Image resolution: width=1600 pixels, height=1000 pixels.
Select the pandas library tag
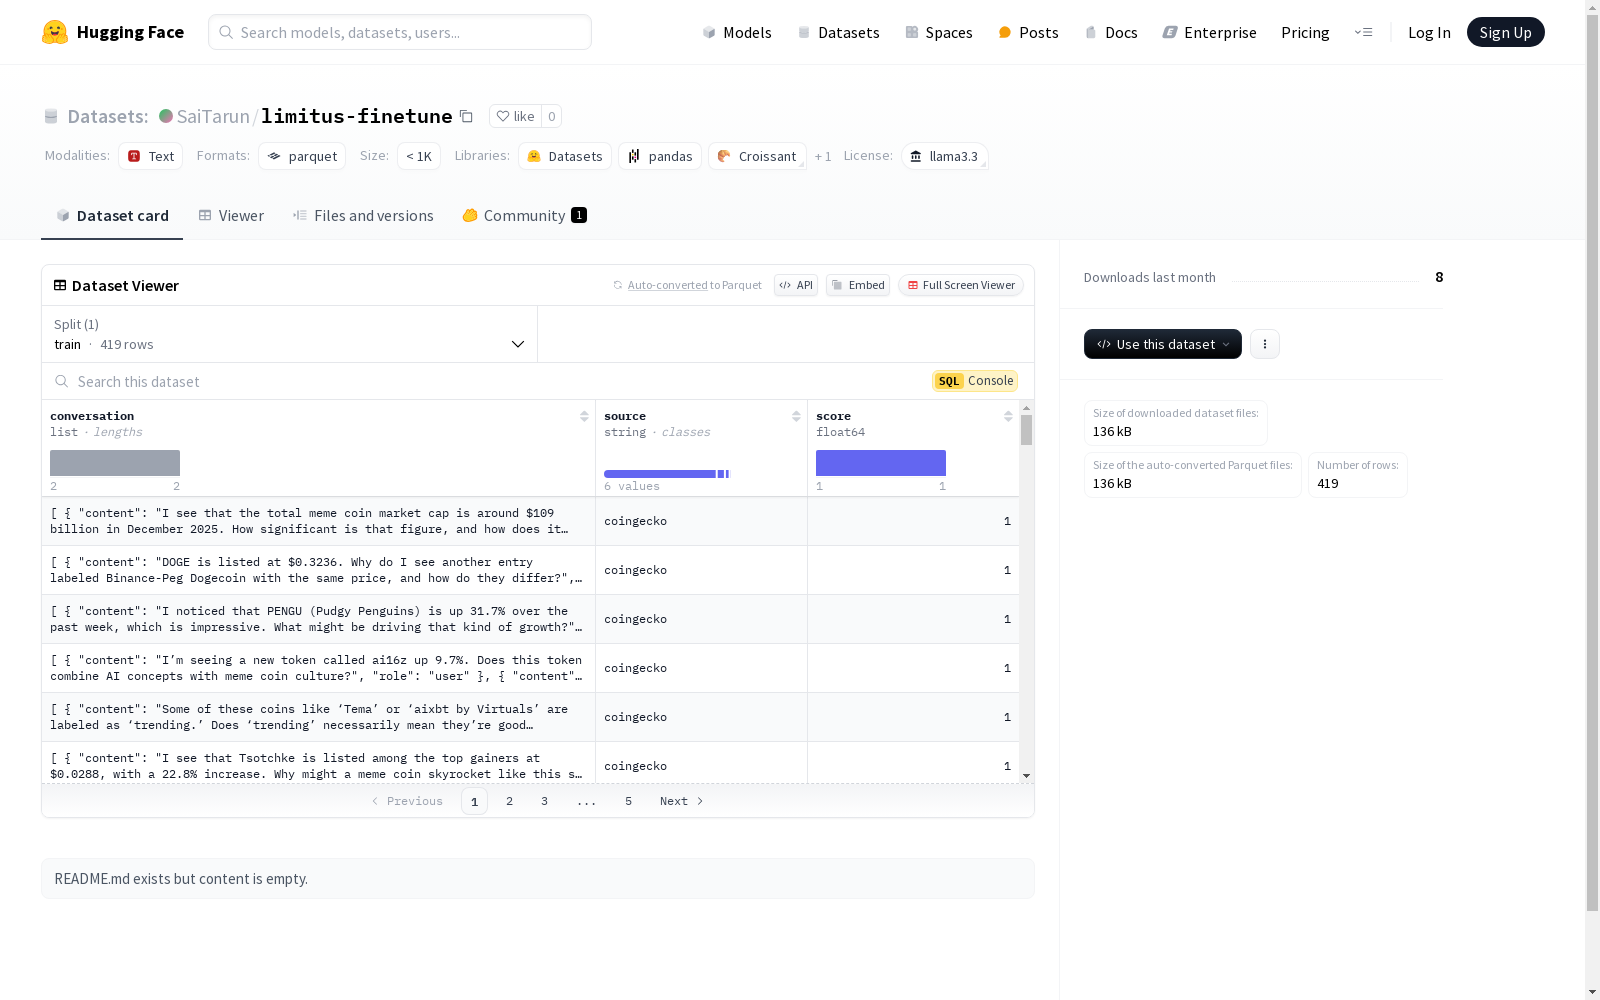click(660, 156)
